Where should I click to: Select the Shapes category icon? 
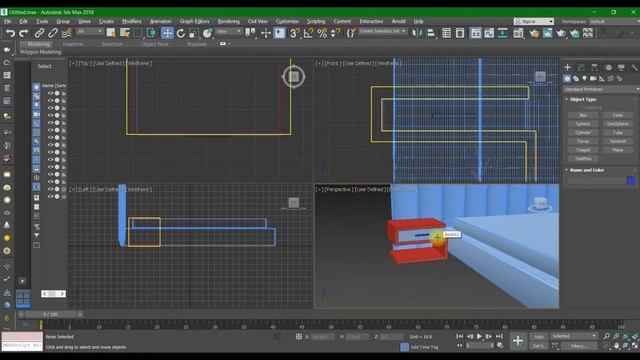[x=576, y=78]
